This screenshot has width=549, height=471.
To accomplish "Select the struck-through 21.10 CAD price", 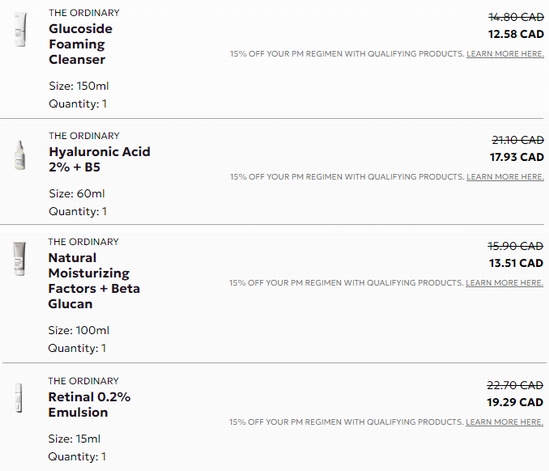I will point(517,140).
